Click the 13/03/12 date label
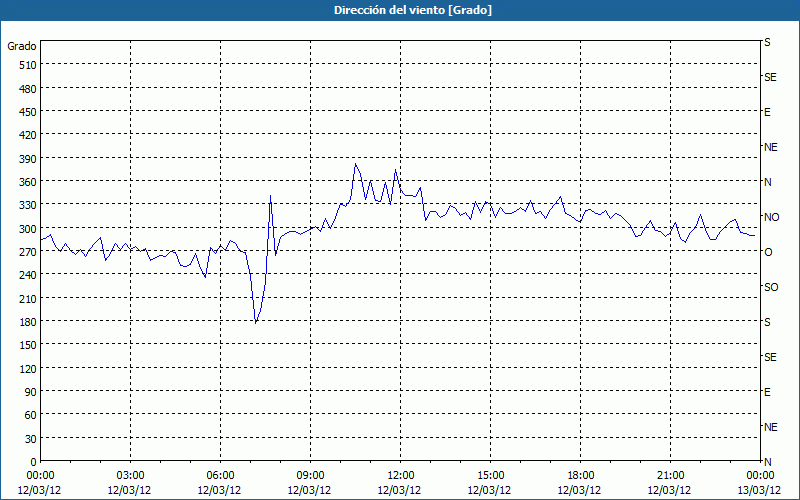 tap(760, 491)
